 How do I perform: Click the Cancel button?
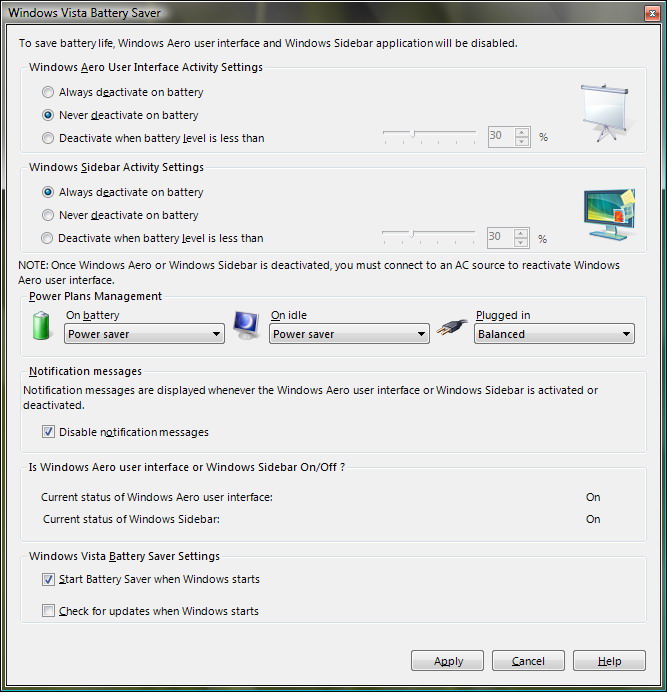click(x=528, y=661)
